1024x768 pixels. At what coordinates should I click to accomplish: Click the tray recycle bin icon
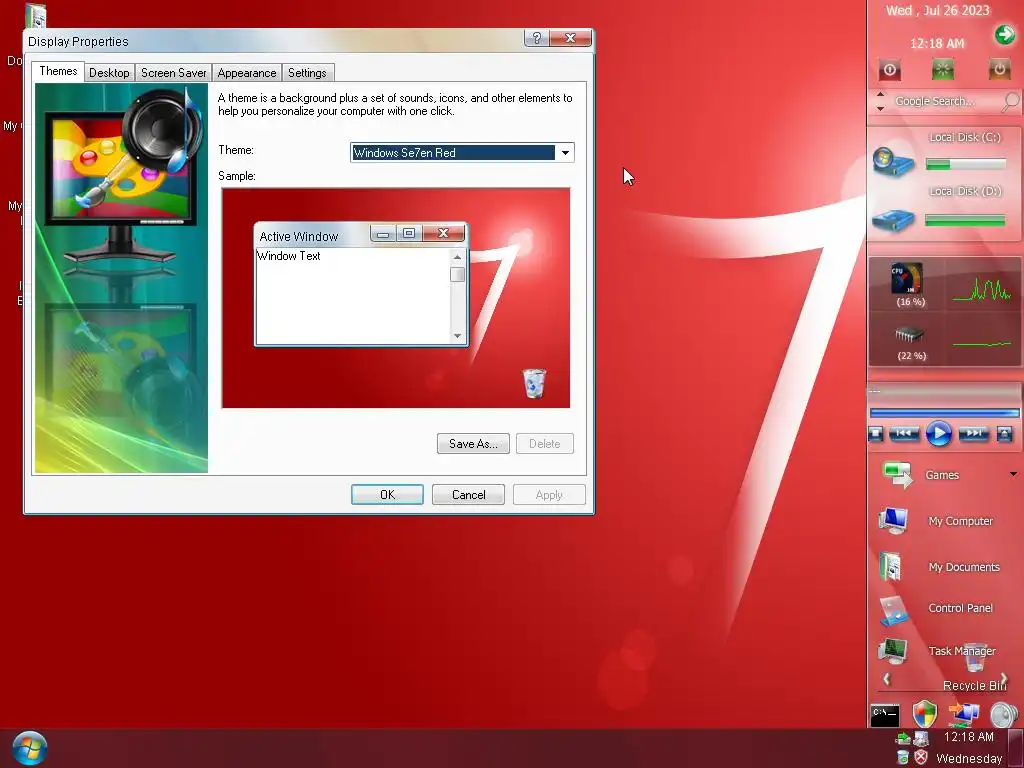click(x=903, y=757)
